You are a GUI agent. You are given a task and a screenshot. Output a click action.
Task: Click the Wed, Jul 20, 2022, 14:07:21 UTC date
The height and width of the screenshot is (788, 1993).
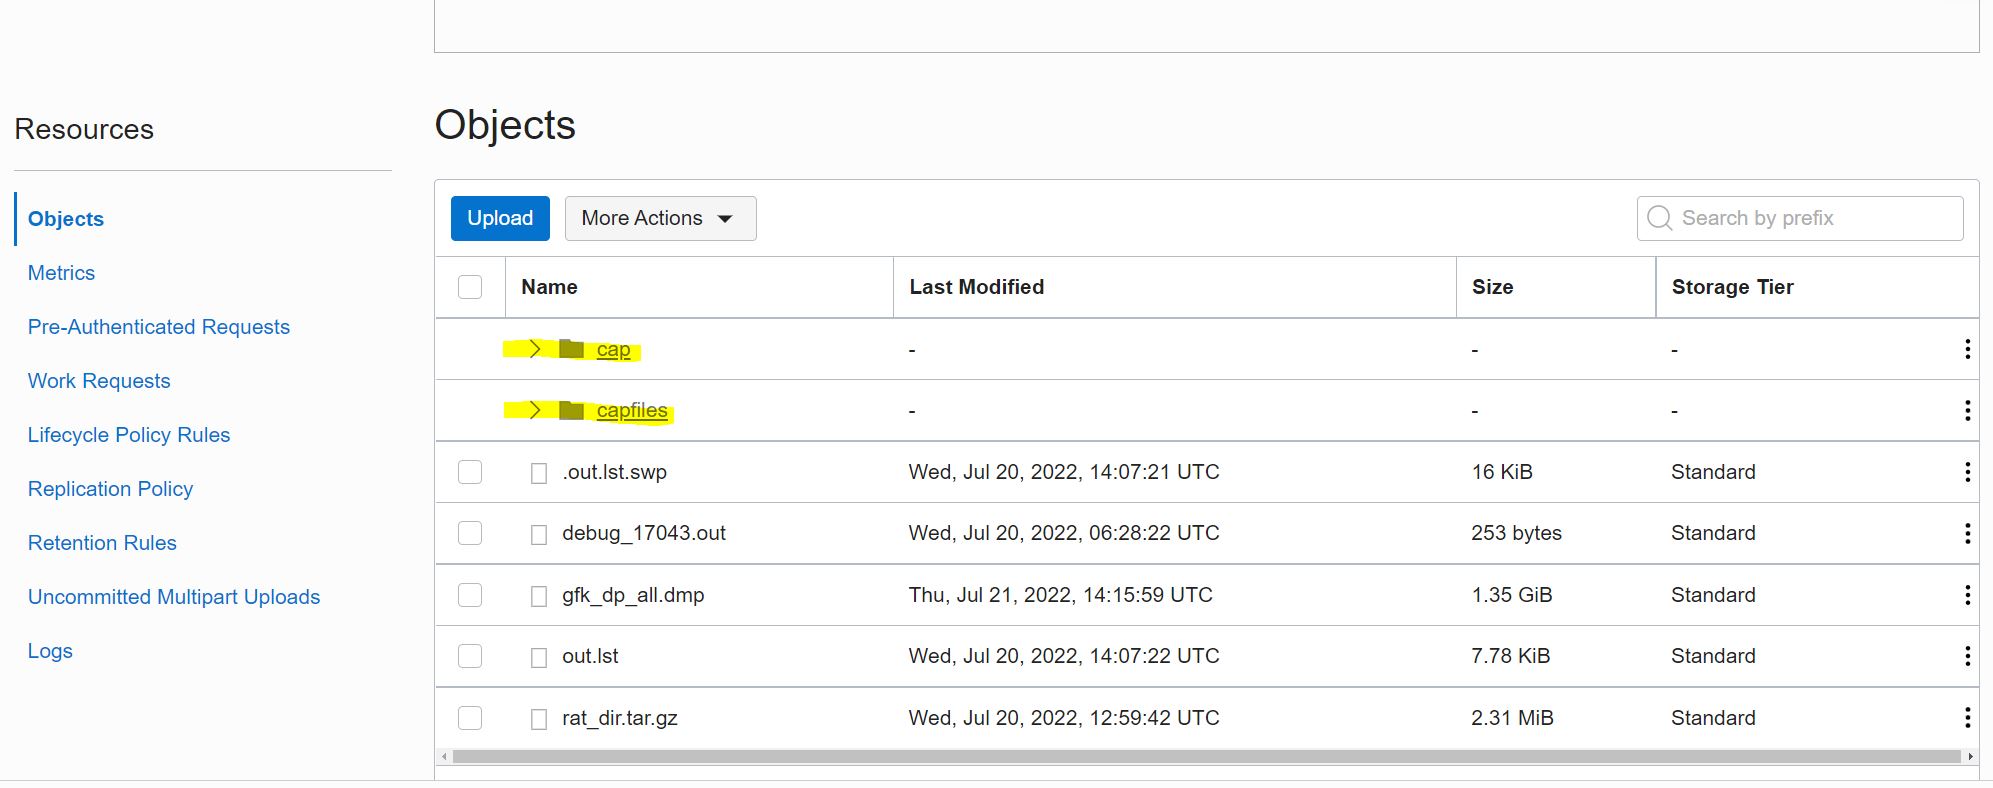(1064, 472)
